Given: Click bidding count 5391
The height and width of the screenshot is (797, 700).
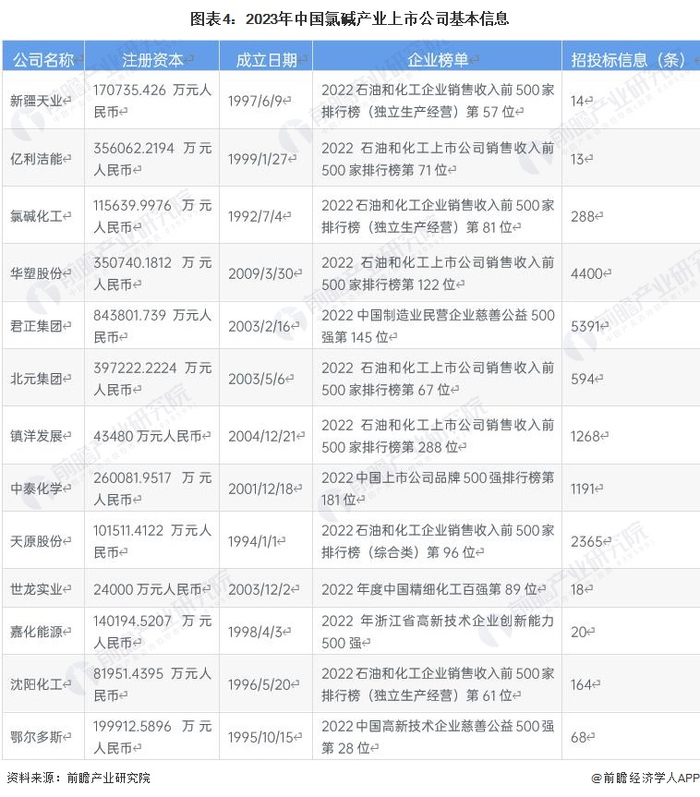Looking at the screenshot, I should click(586, 326).
